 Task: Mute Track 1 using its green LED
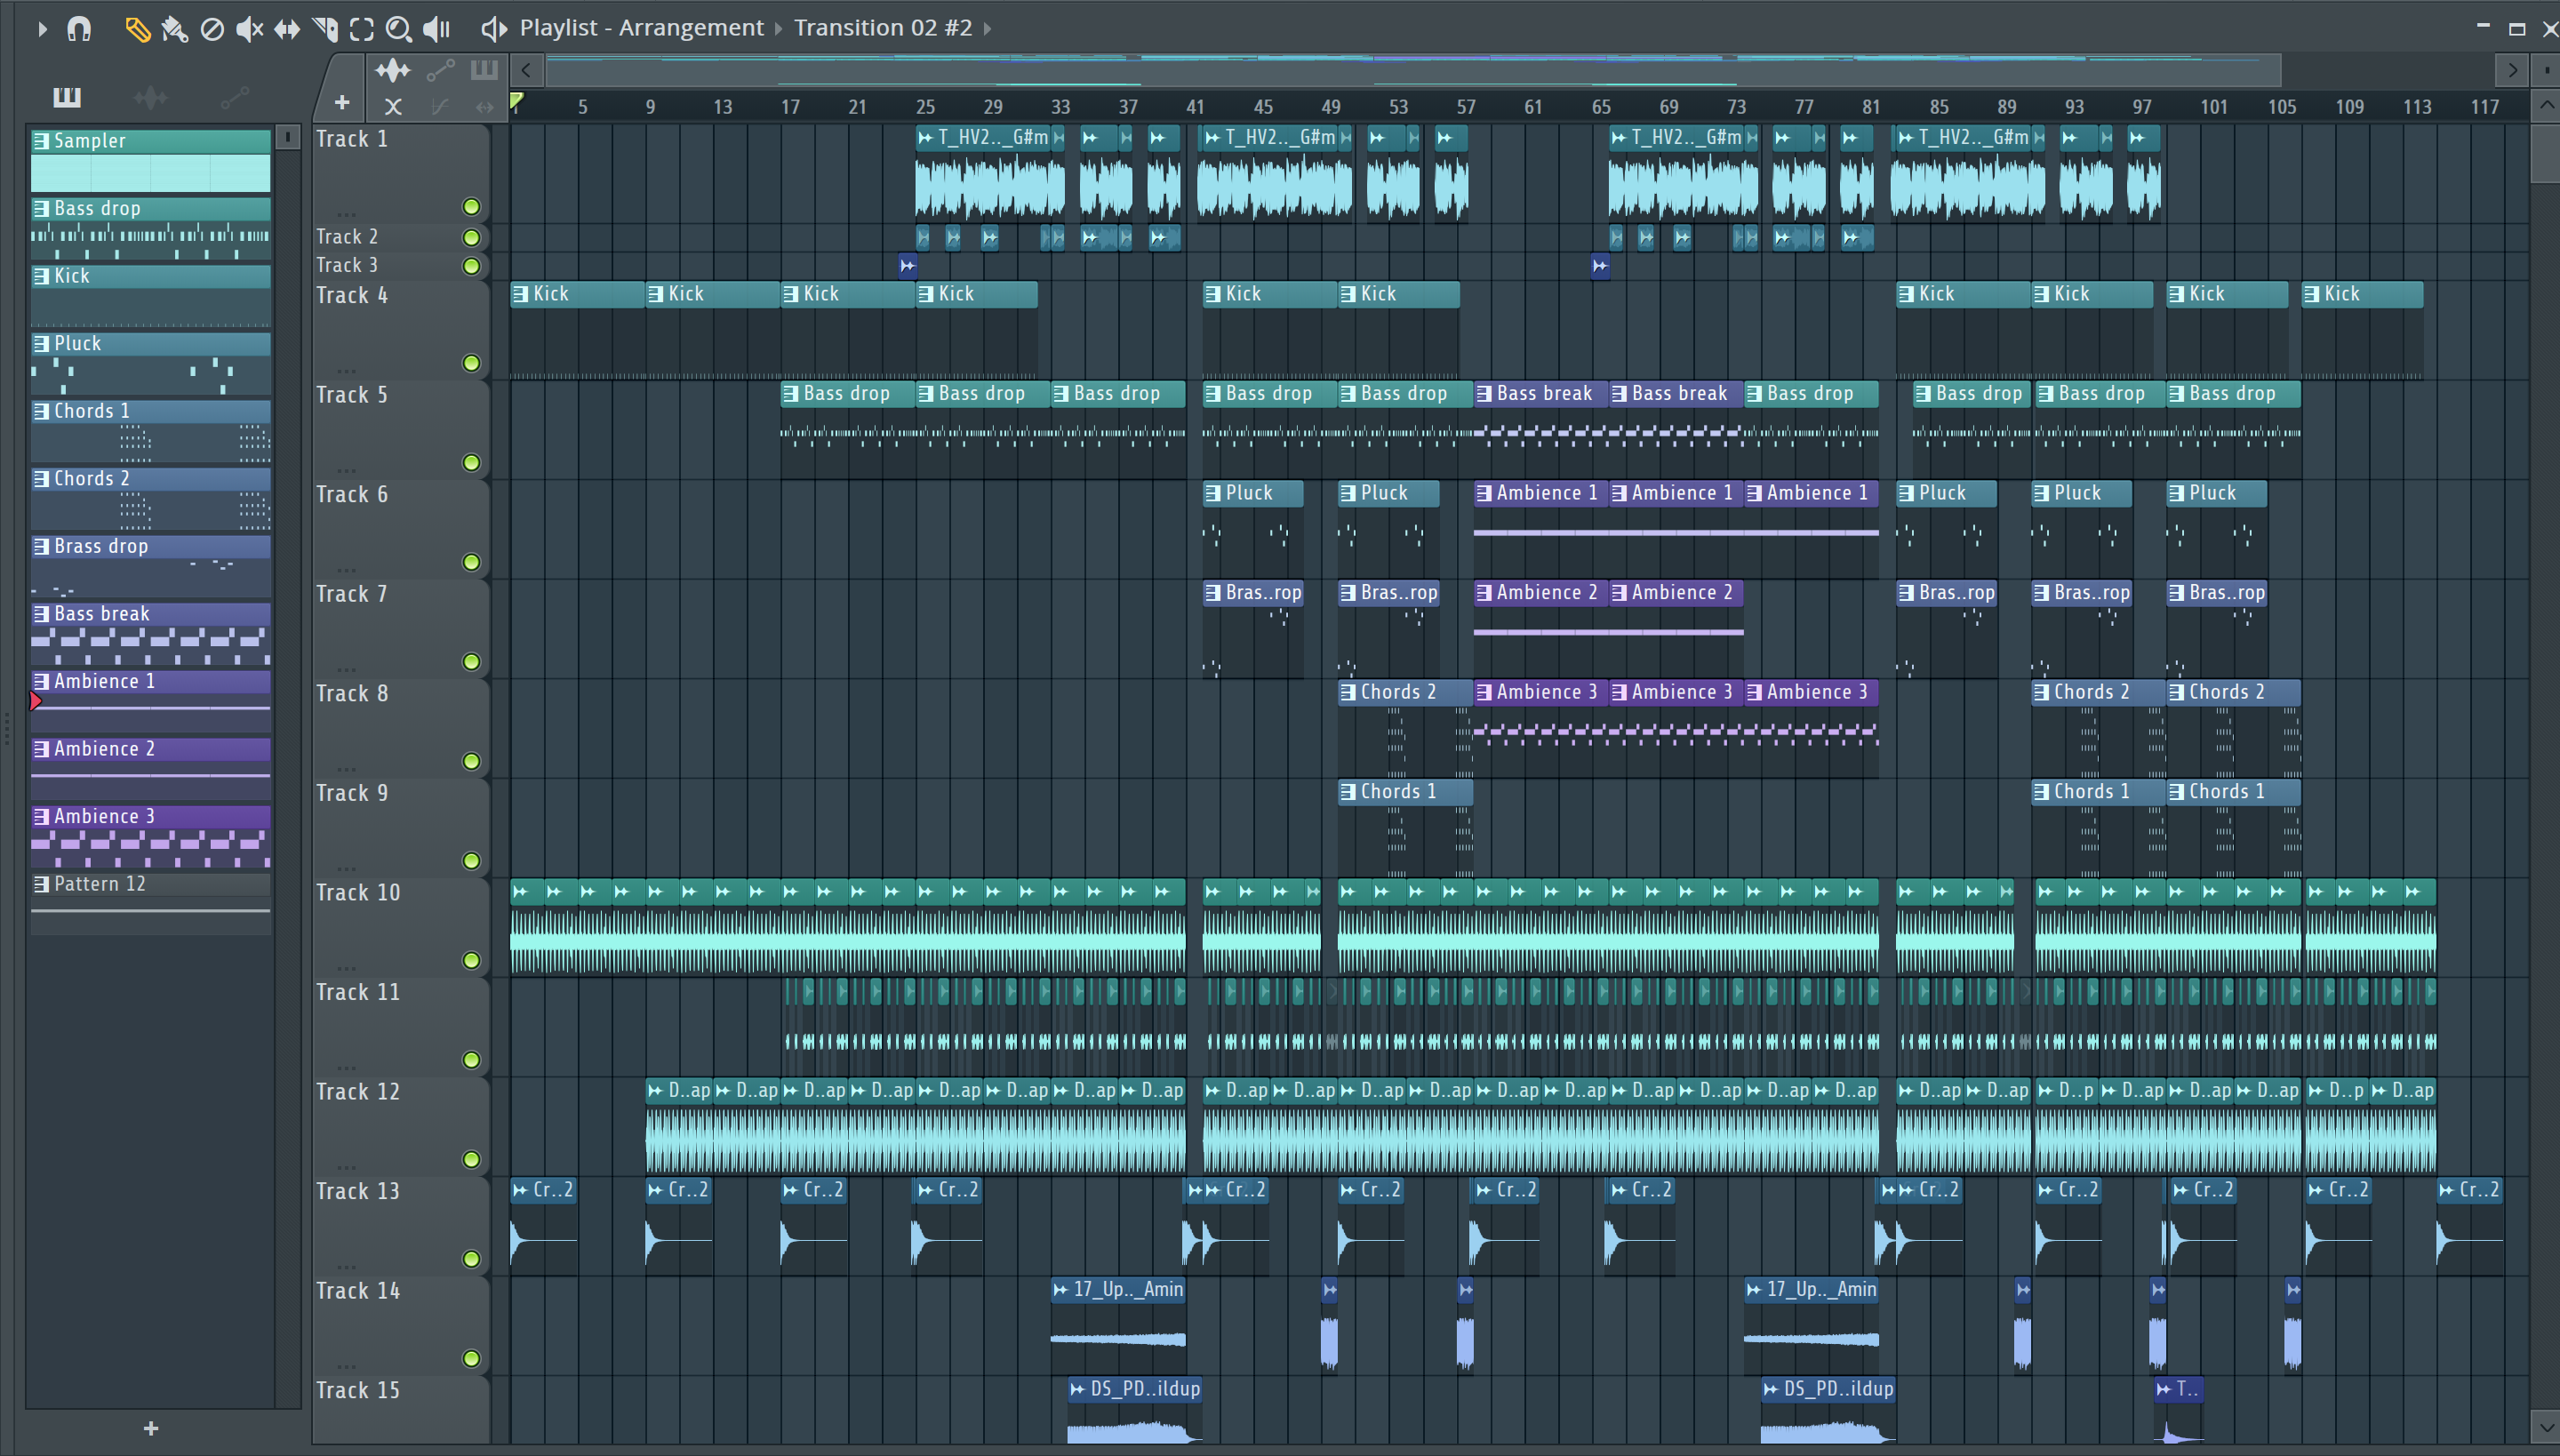pos(471,207)
